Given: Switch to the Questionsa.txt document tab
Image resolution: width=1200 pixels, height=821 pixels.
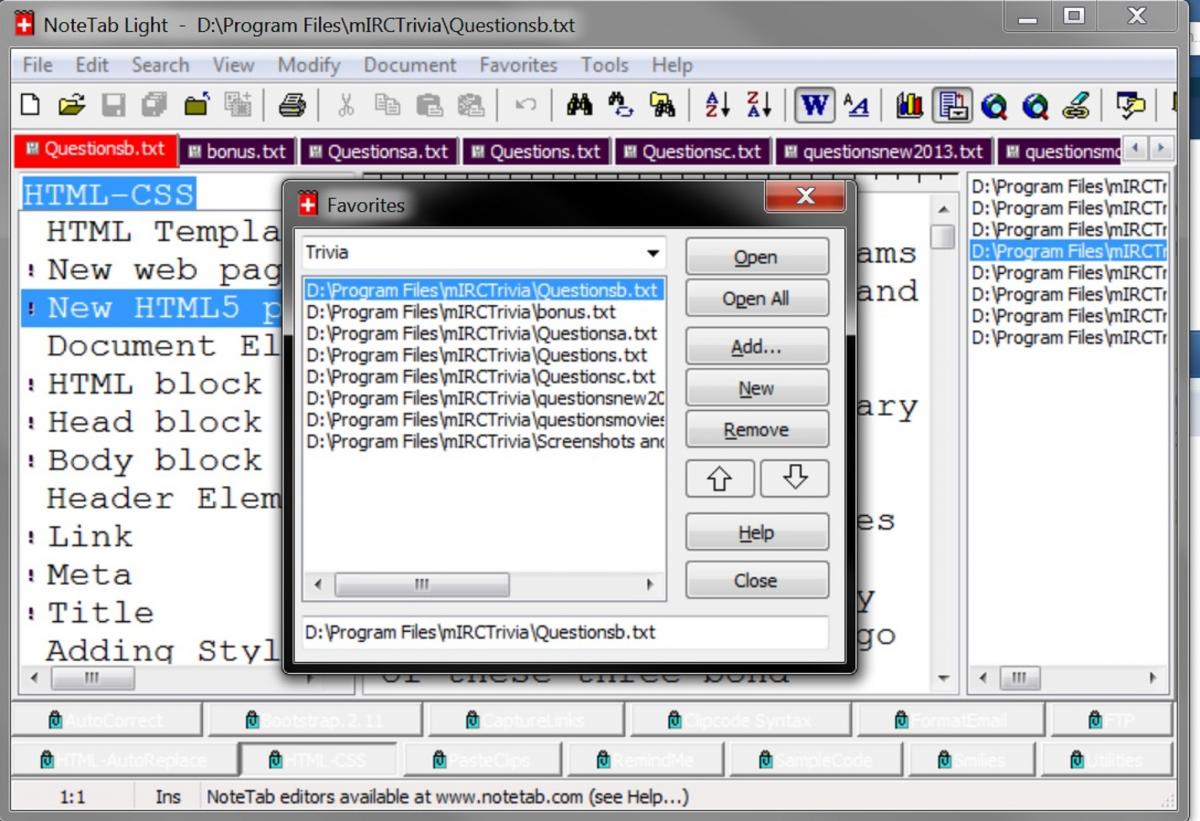Looking at the screenshot, I should click(x=379, y=152).
